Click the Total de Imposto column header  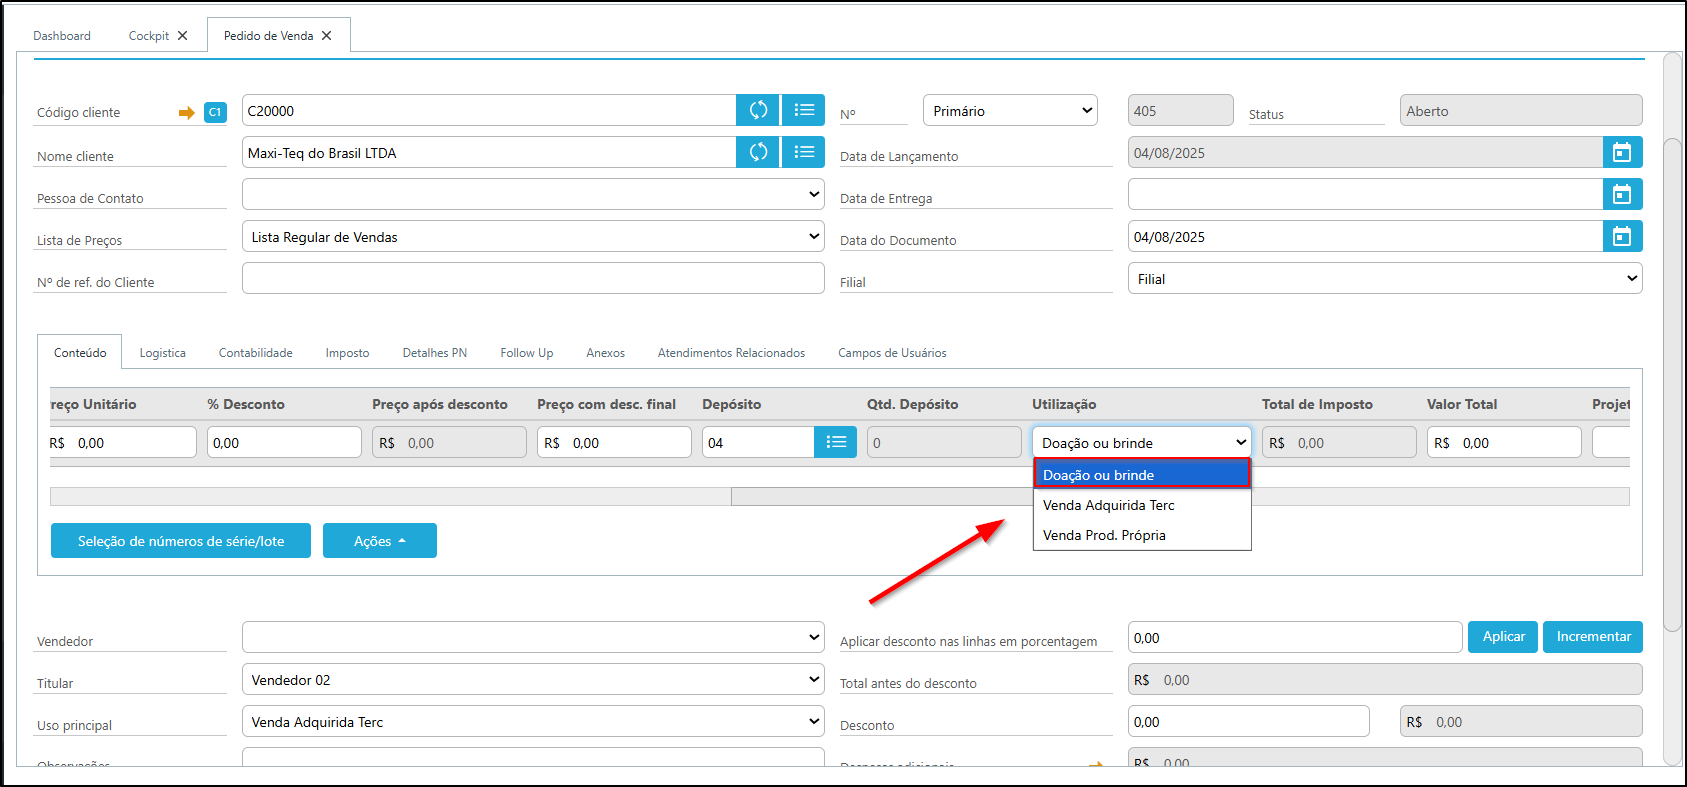point(1317,404)
